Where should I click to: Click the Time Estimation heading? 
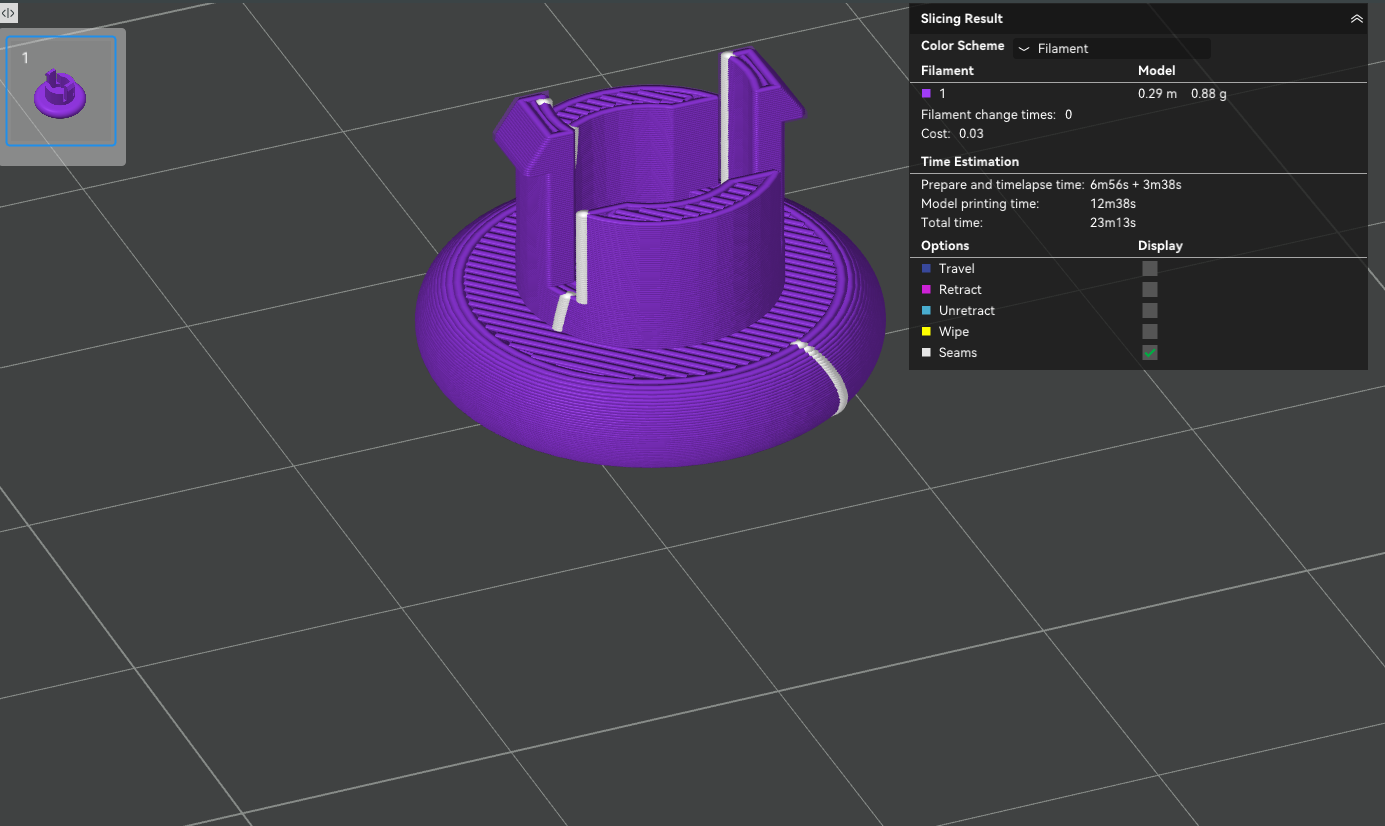970,161
